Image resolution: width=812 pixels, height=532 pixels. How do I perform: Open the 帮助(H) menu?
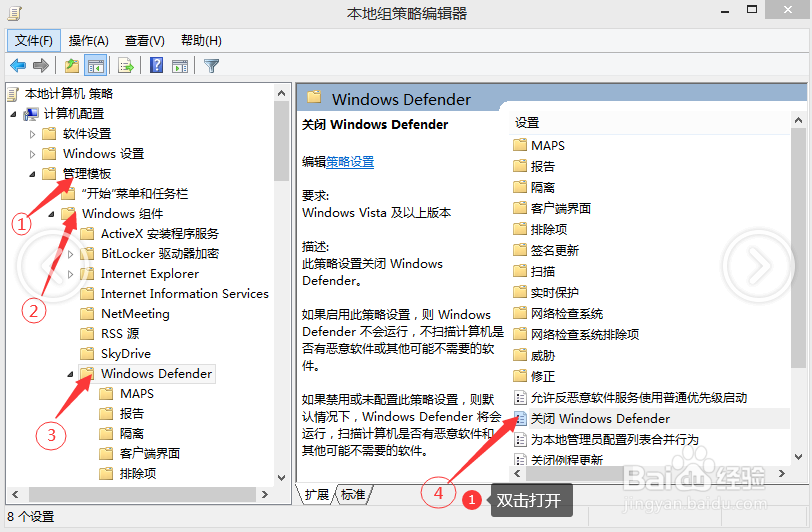point(201,40)
